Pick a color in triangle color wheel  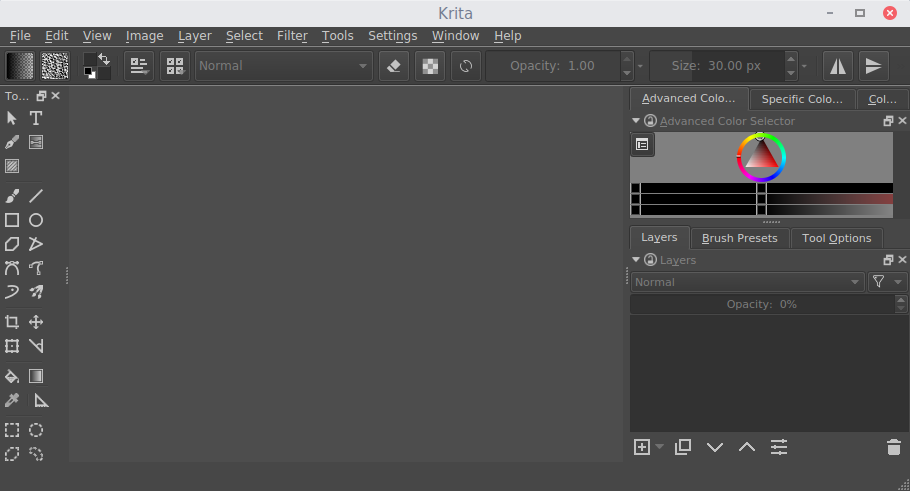coord(761,157)
